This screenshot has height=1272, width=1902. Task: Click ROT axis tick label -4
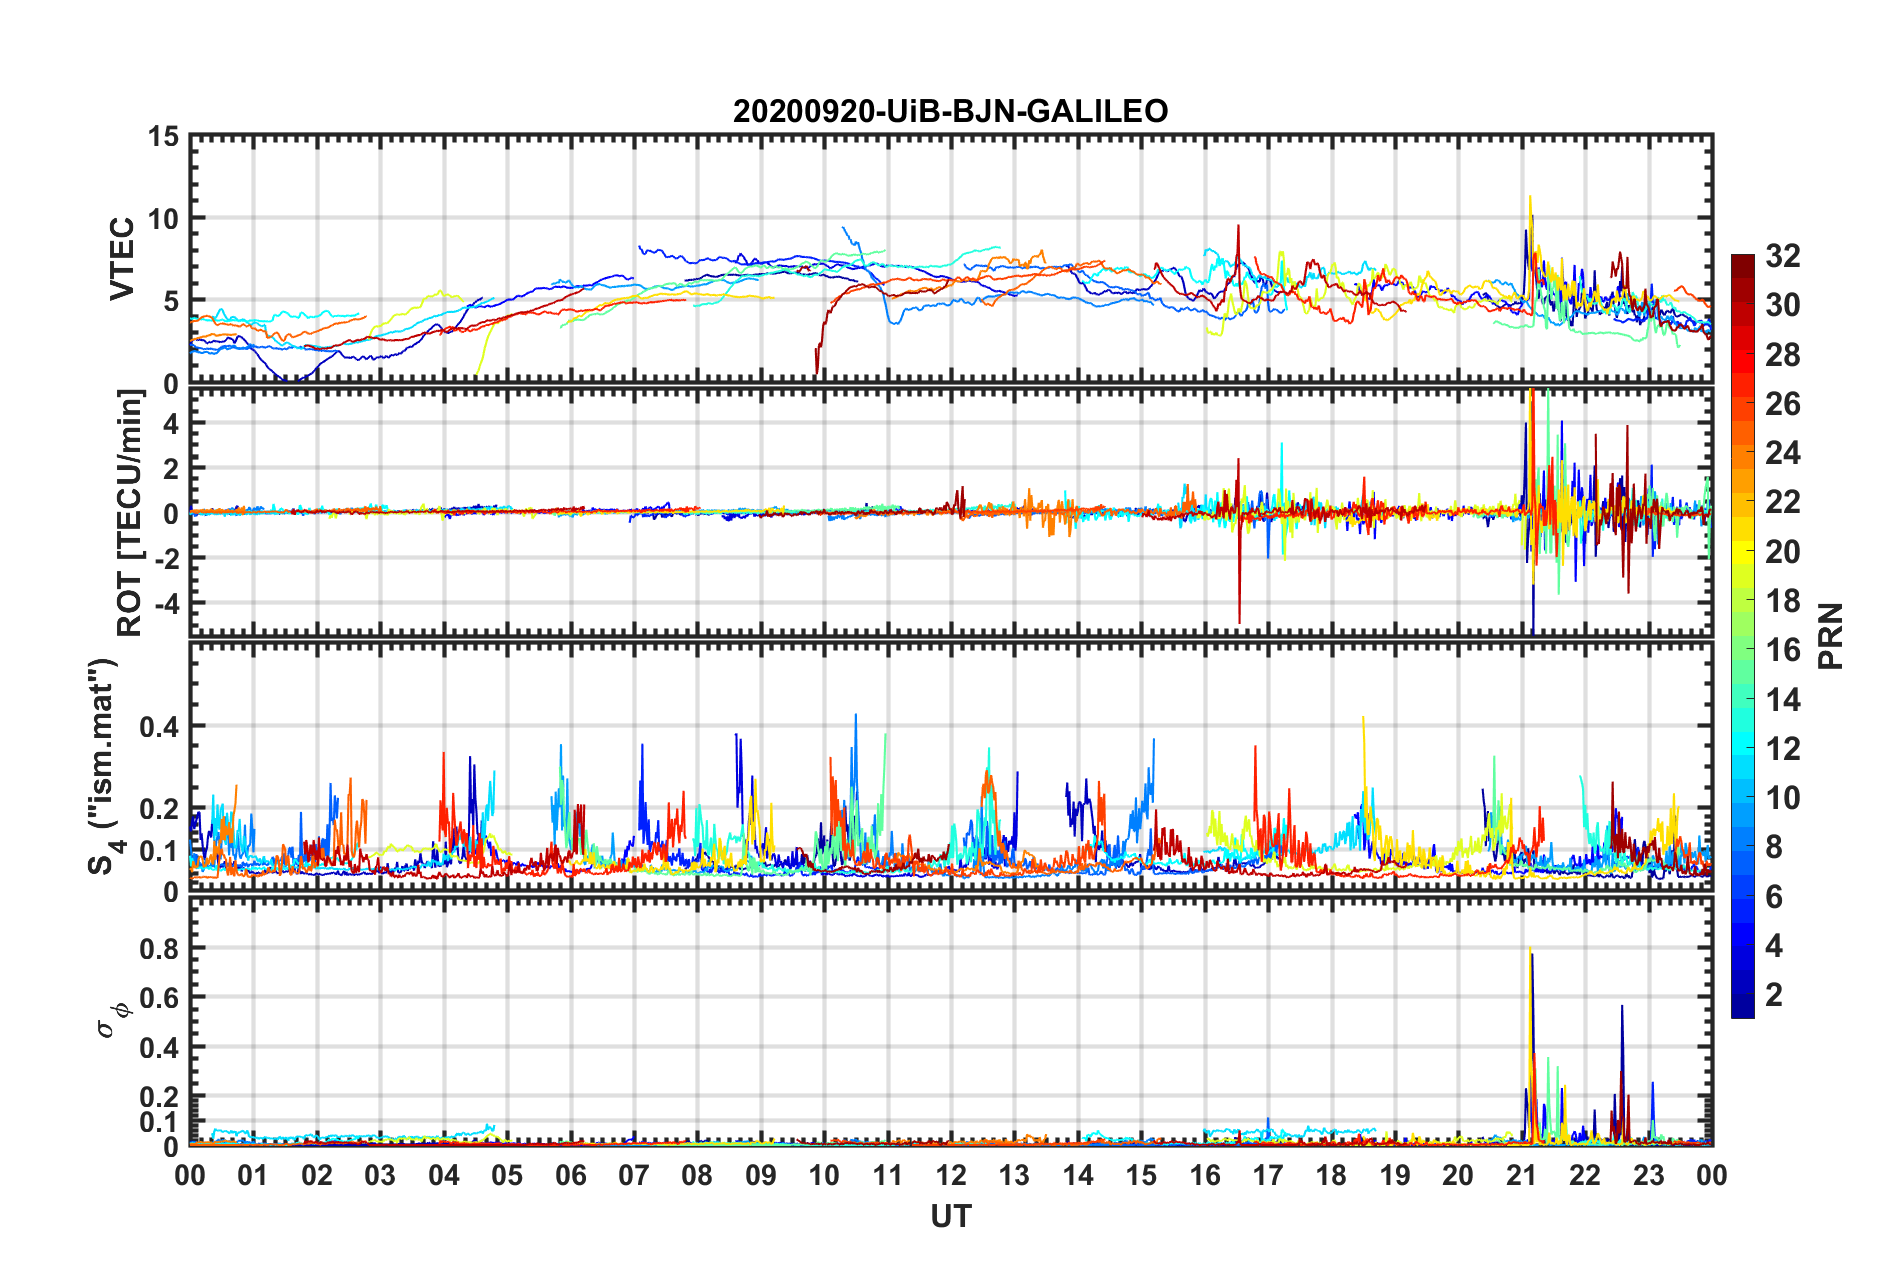click(x=166, y=603)
